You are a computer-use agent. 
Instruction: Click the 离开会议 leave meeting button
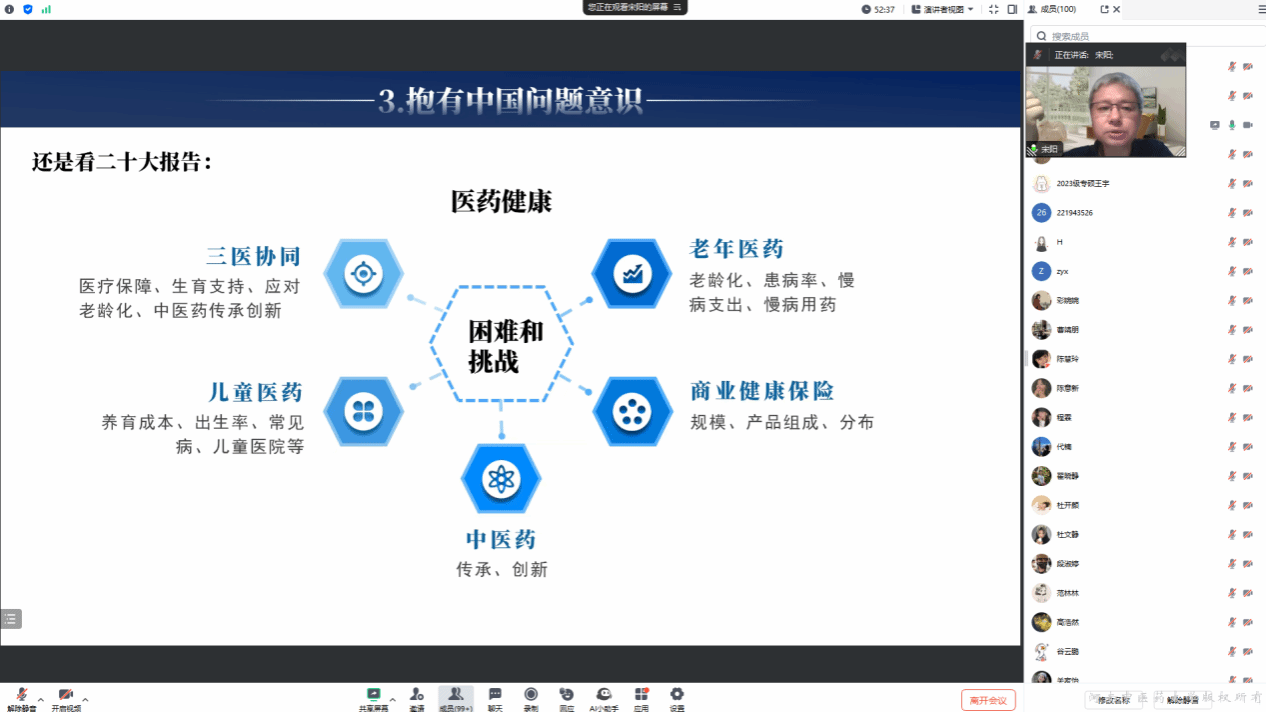(x=988, y=700)
